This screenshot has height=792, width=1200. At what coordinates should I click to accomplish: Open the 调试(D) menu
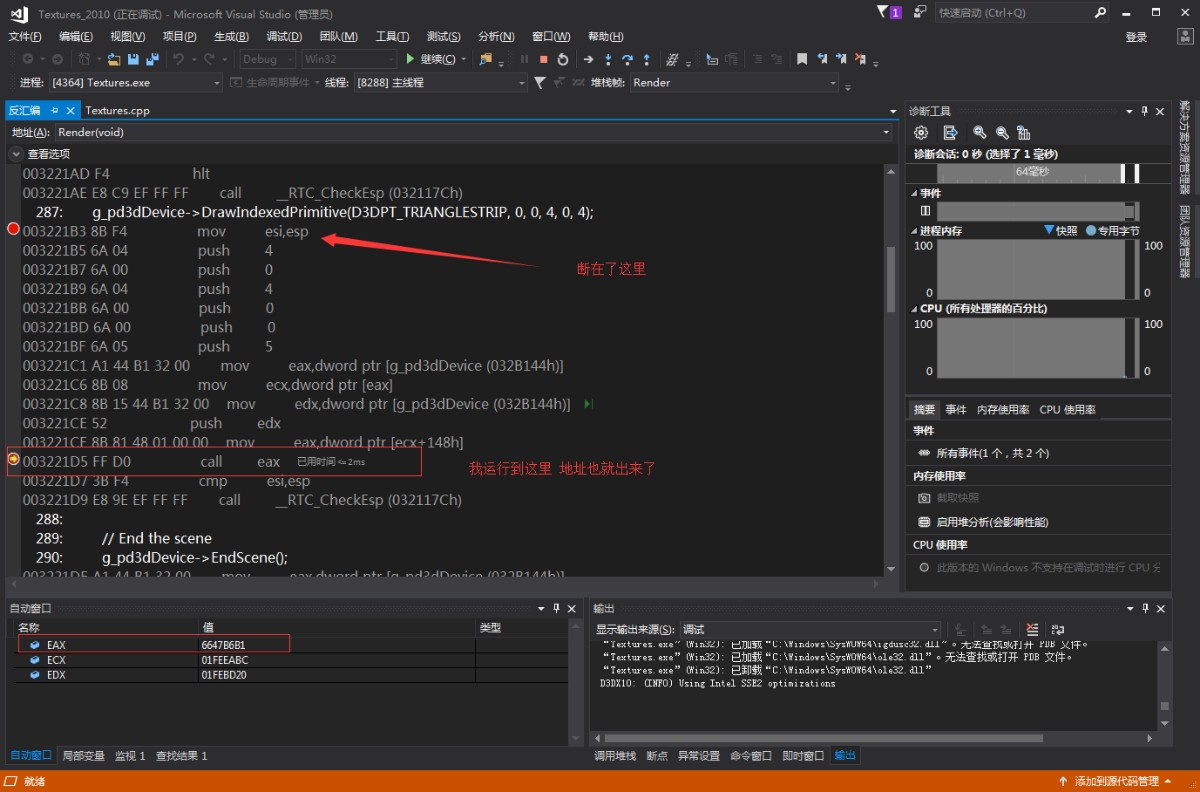(x=283, y=37)
